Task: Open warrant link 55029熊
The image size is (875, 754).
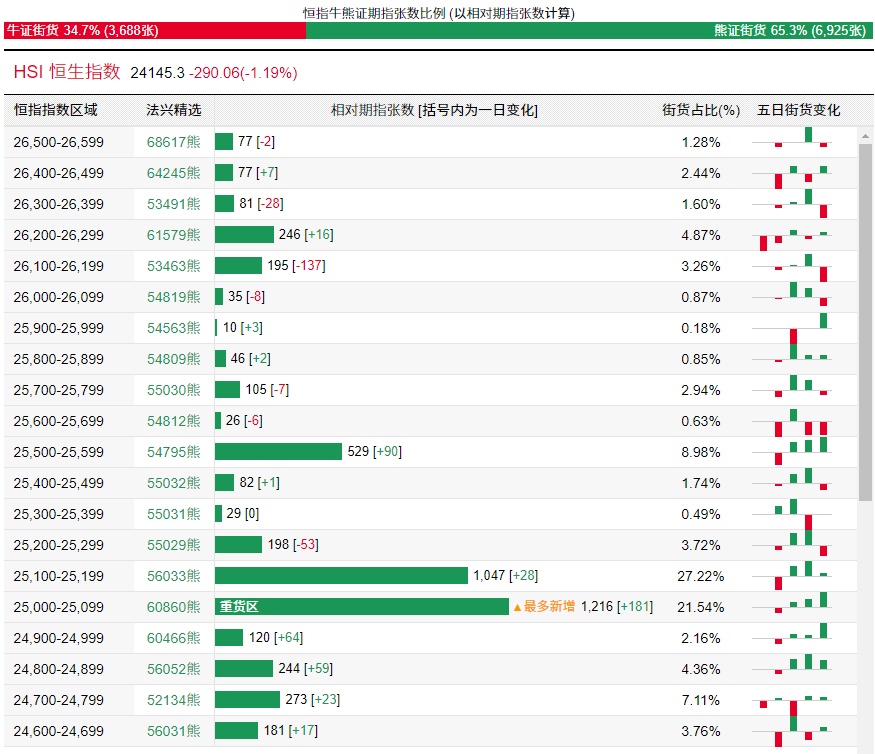Action: (174, 545)
